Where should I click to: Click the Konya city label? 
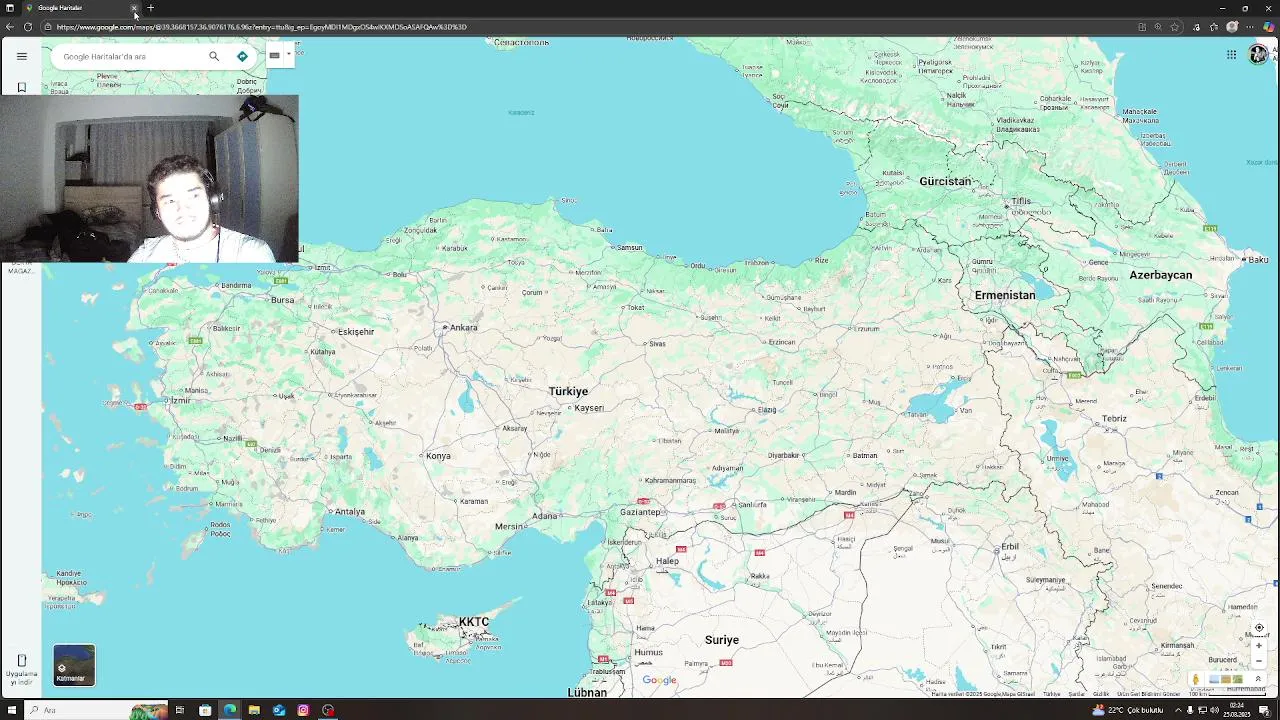(438, 456)
